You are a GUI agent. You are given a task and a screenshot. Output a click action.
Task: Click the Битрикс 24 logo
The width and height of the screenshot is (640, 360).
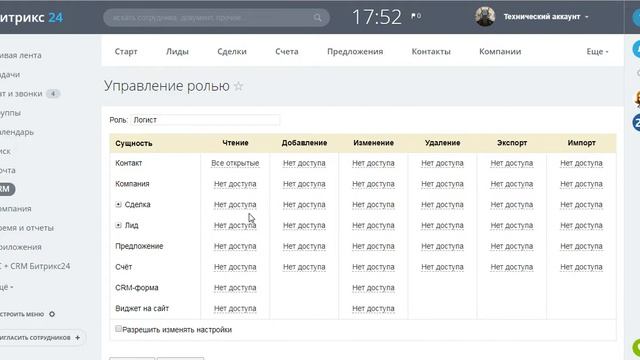(31, 17)
